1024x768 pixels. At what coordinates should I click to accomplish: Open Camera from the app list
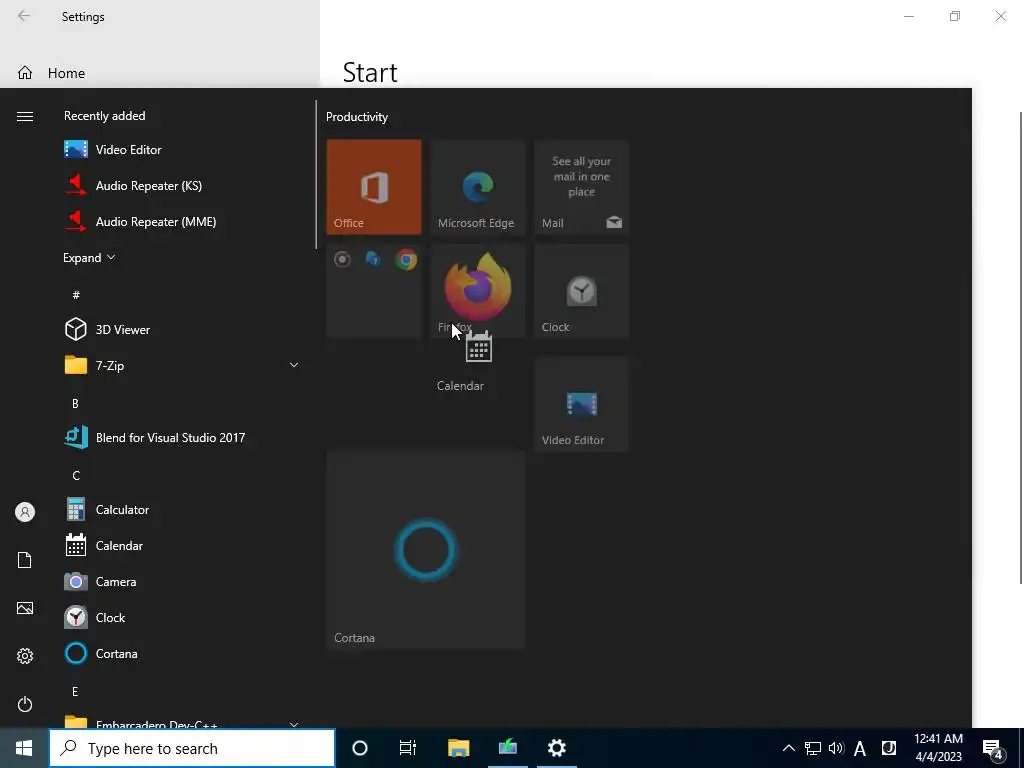(182, 581)
